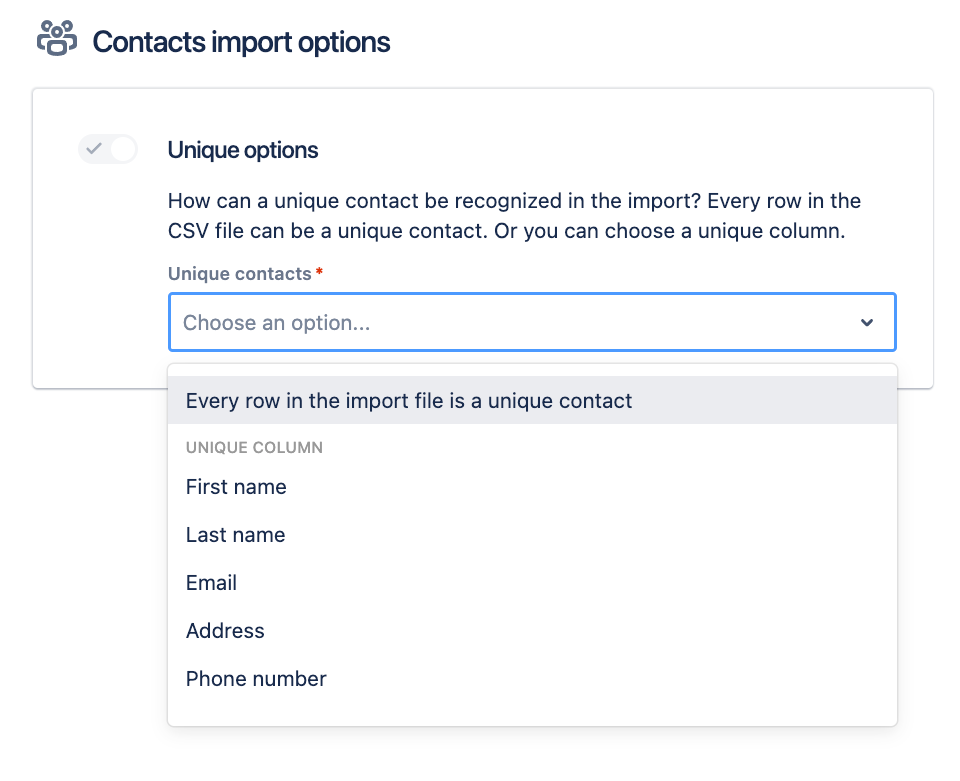The width and height of the screenshot is (960, 781).
Task: Click the 'Unique options' heading
Action: [x=243, y=150]
